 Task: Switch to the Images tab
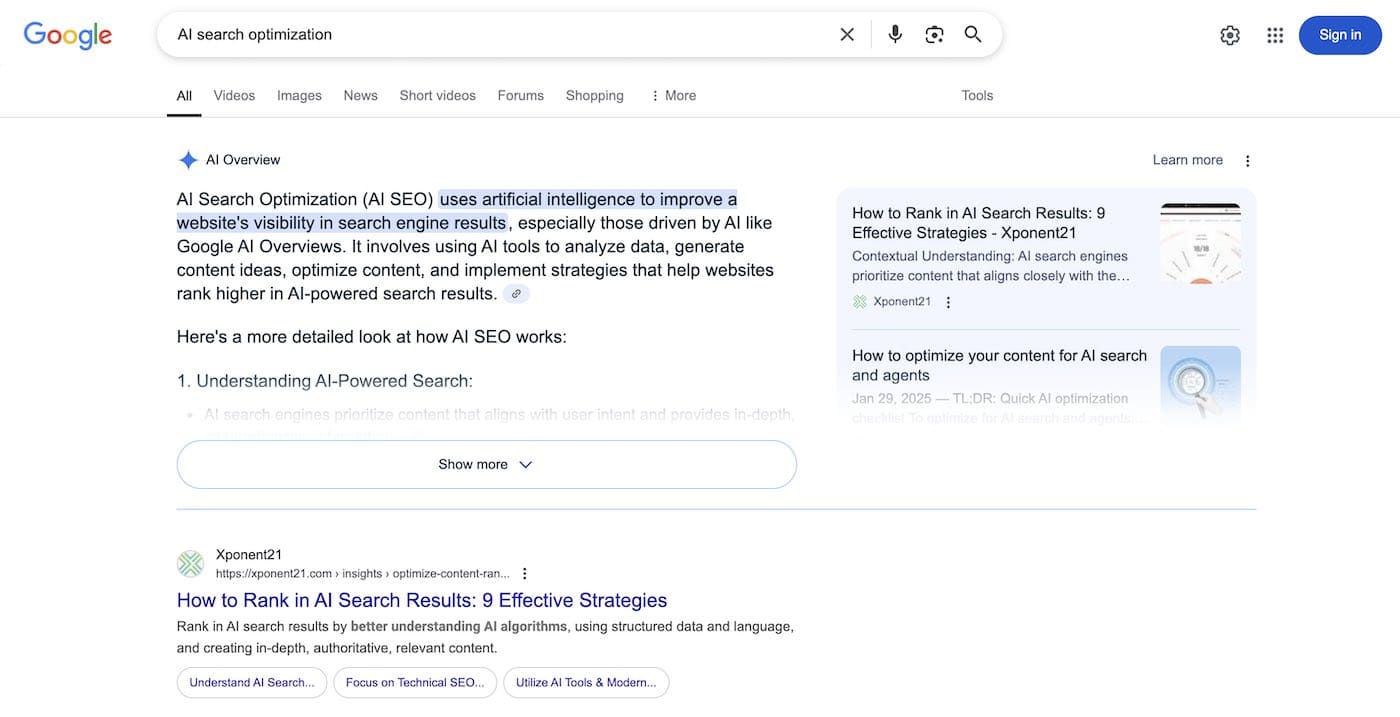[298, 95]
